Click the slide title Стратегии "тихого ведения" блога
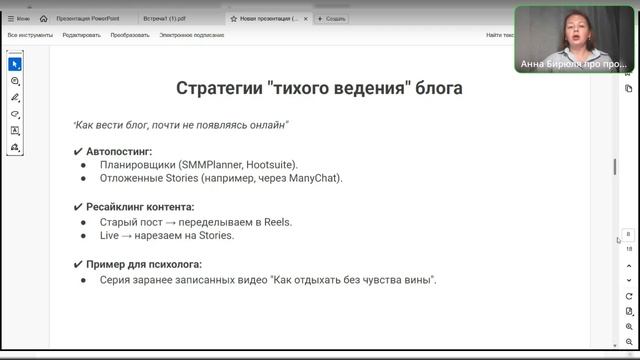This screenshot has height=360, width=640. (319, 88)
